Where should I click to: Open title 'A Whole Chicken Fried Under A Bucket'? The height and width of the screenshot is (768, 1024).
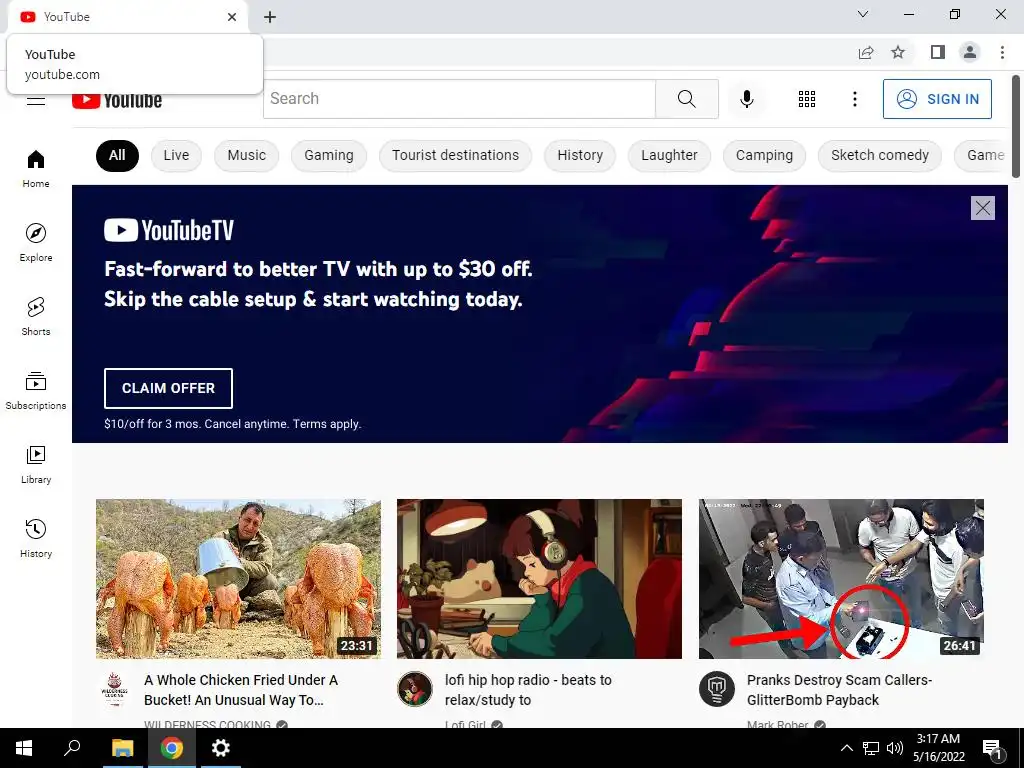pos(241,690)
